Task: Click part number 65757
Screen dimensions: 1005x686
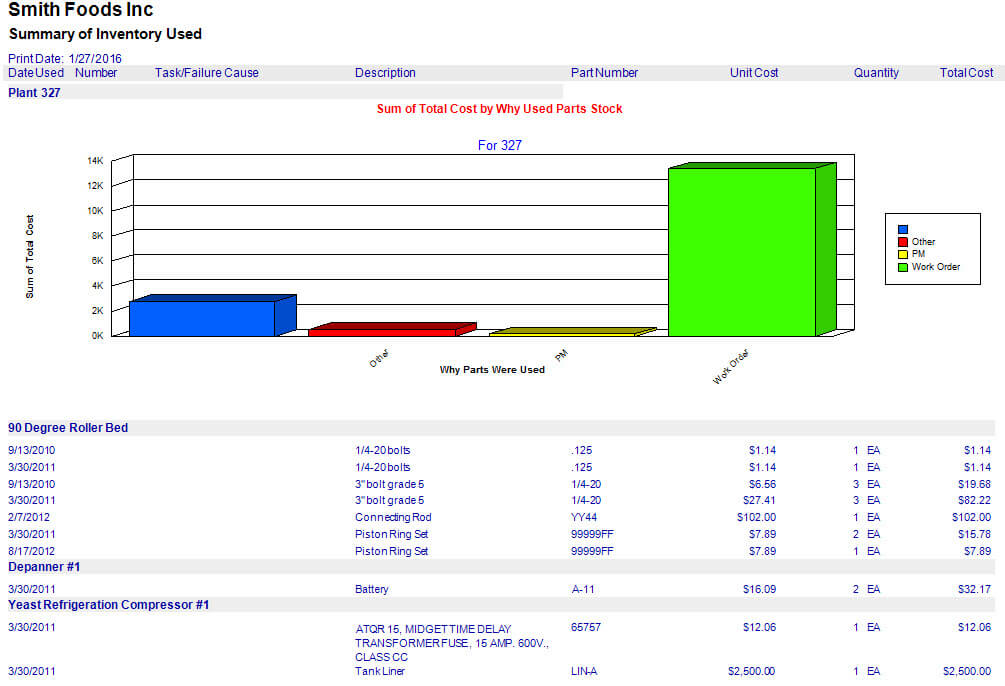Action: [x=586, y=627]
